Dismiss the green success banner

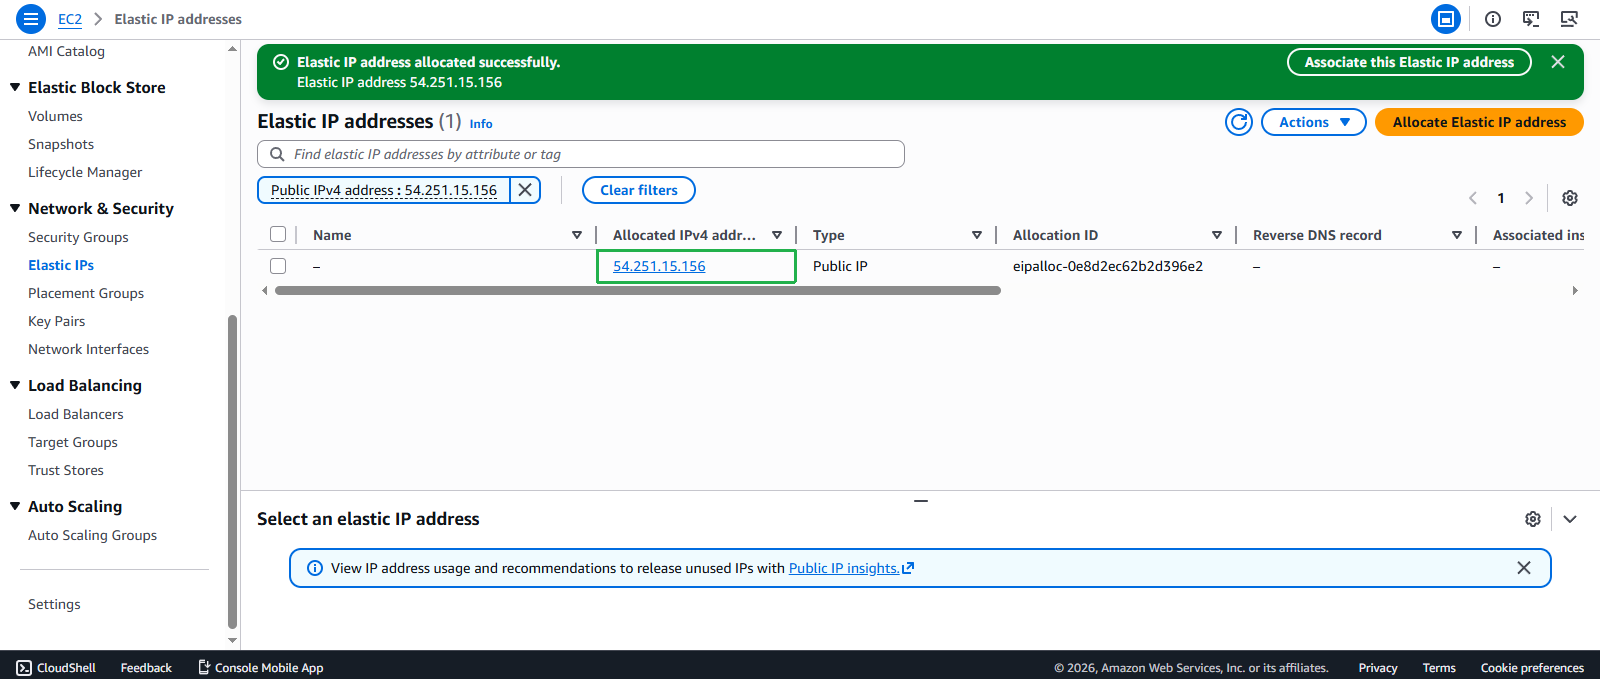pos(1558,62)
